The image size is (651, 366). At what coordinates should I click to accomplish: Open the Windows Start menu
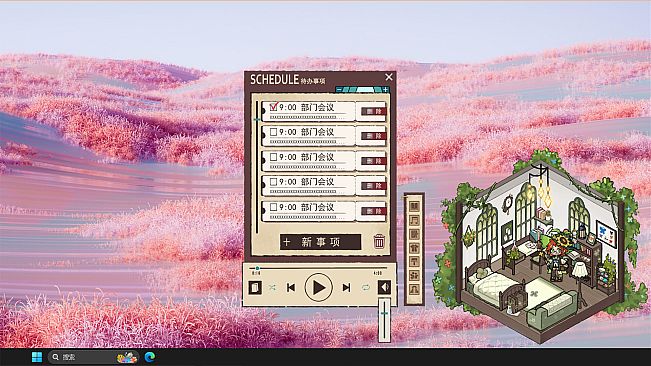pyautogui.click(x=37, y=357)
